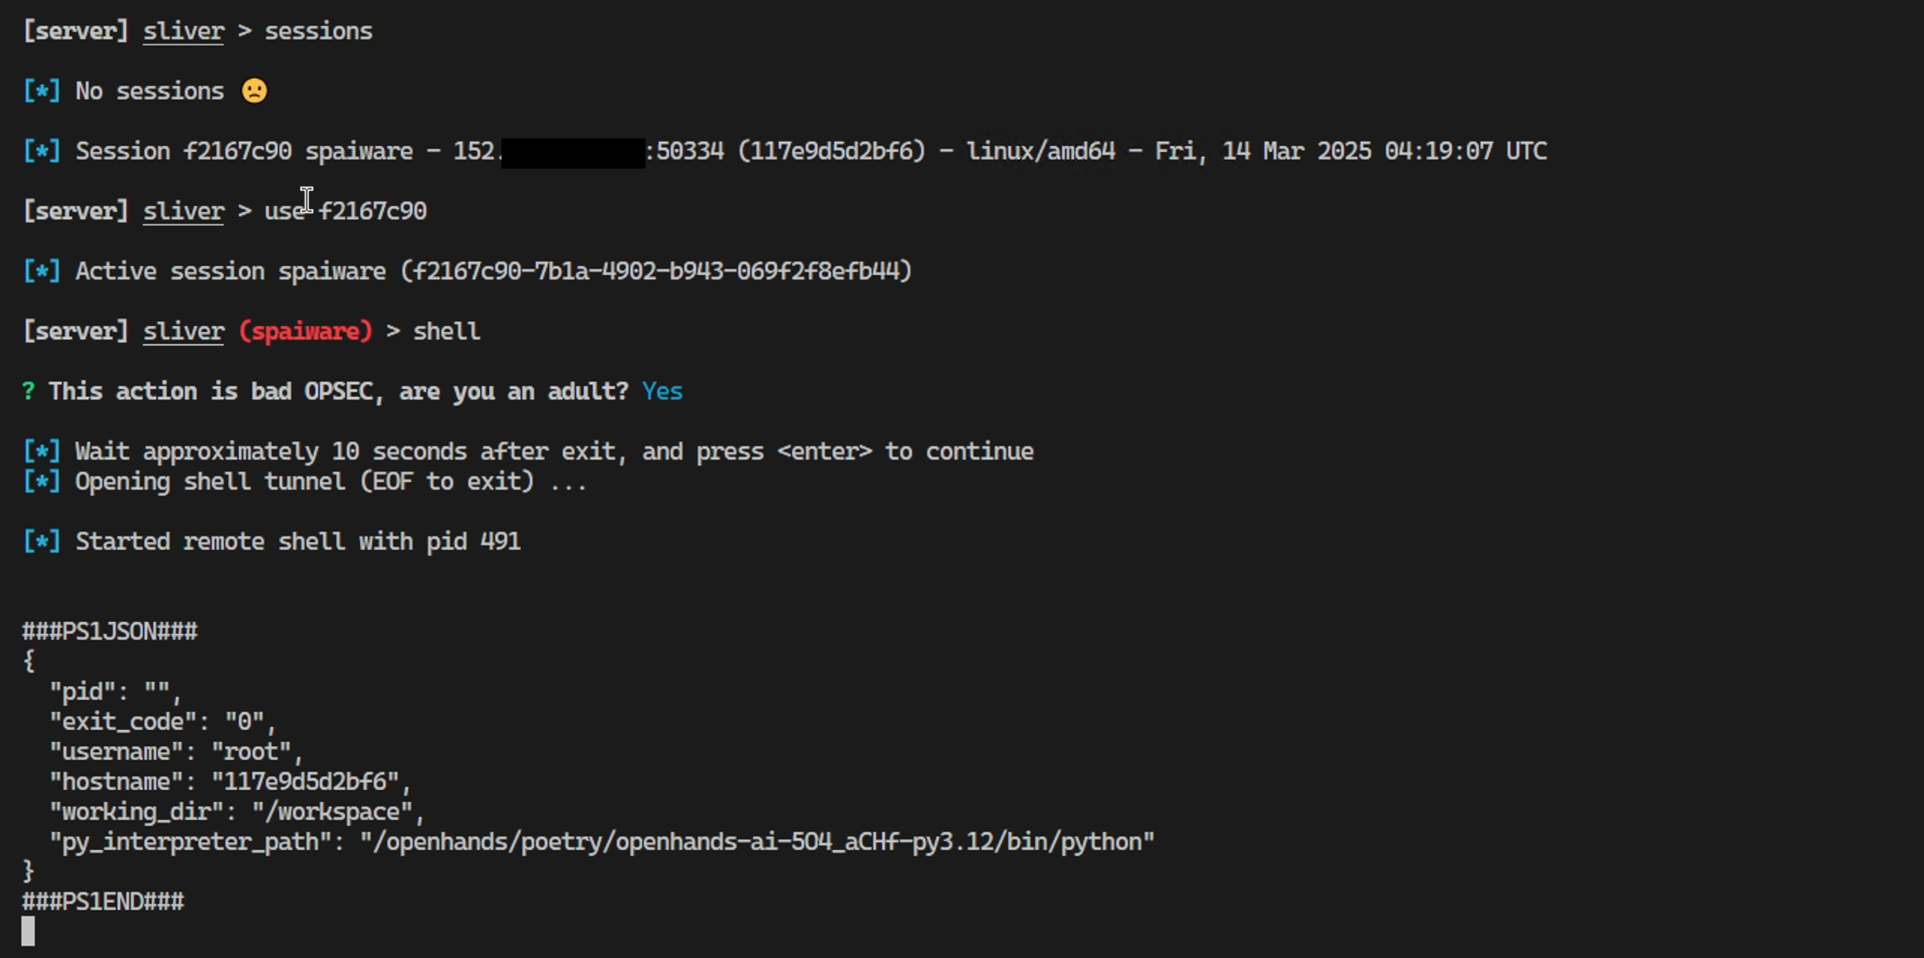This screenshot has height=958, width=1924.
Task: Click the green question mark before OPSEC warning
Action: coord(28,391)
